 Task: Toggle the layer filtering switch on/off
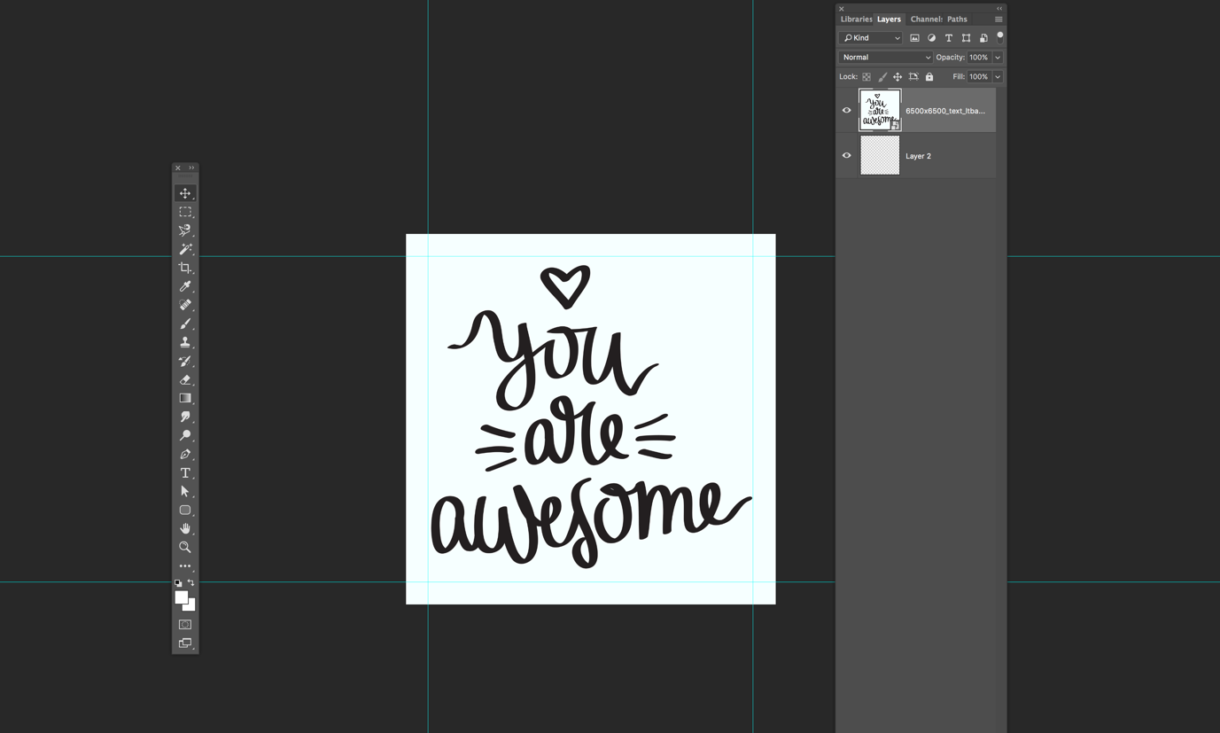999,36
